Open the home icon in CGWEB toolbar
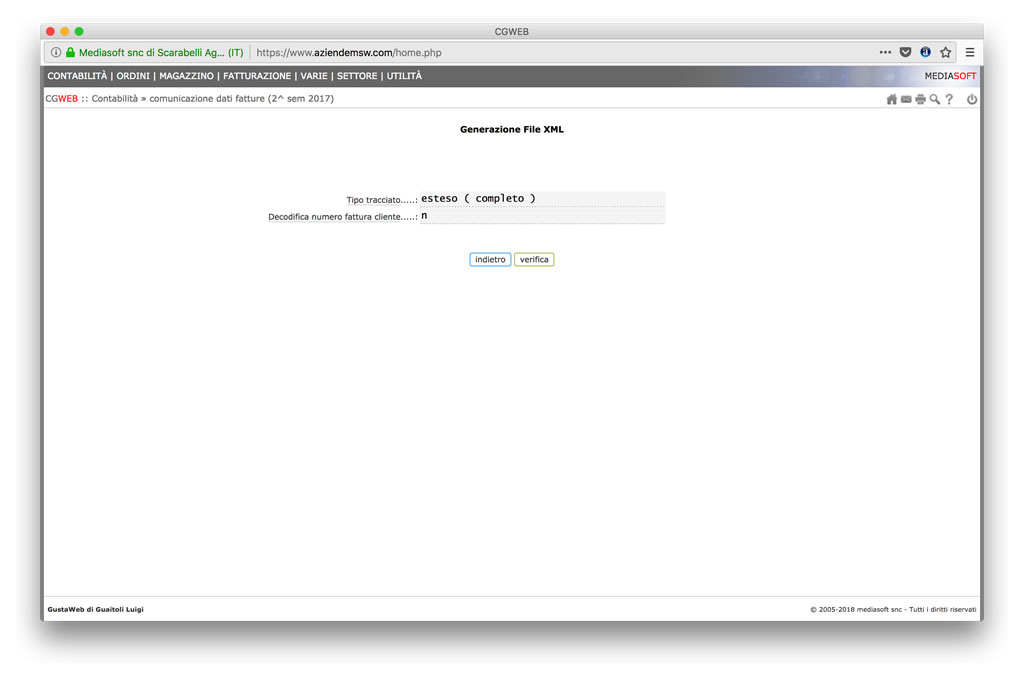 click(891, 99)
